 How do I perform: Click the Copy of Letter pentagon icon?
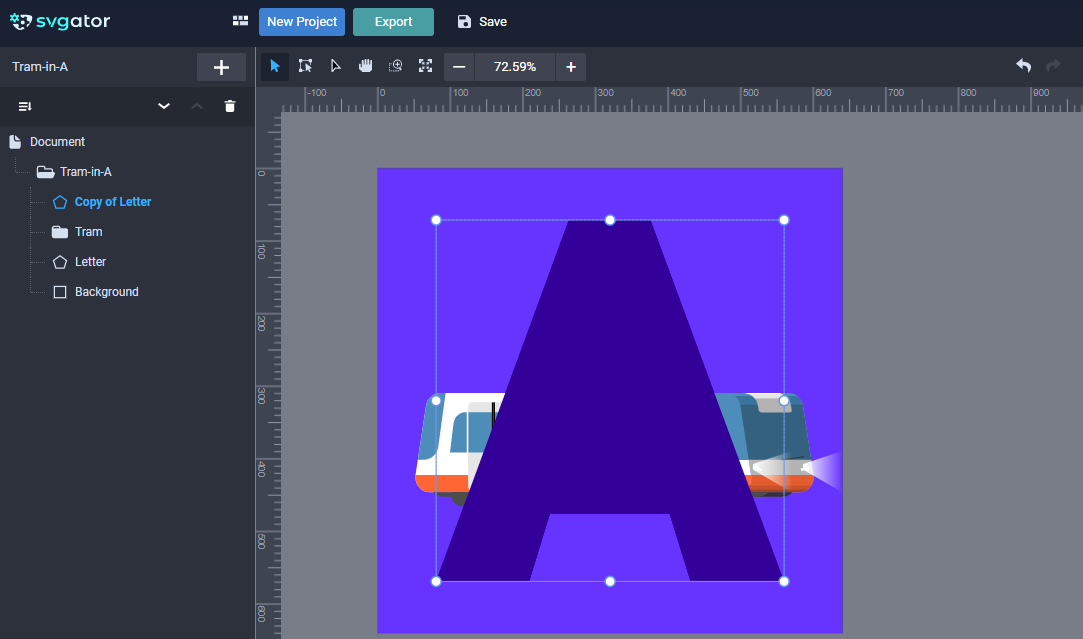point(60,202)
